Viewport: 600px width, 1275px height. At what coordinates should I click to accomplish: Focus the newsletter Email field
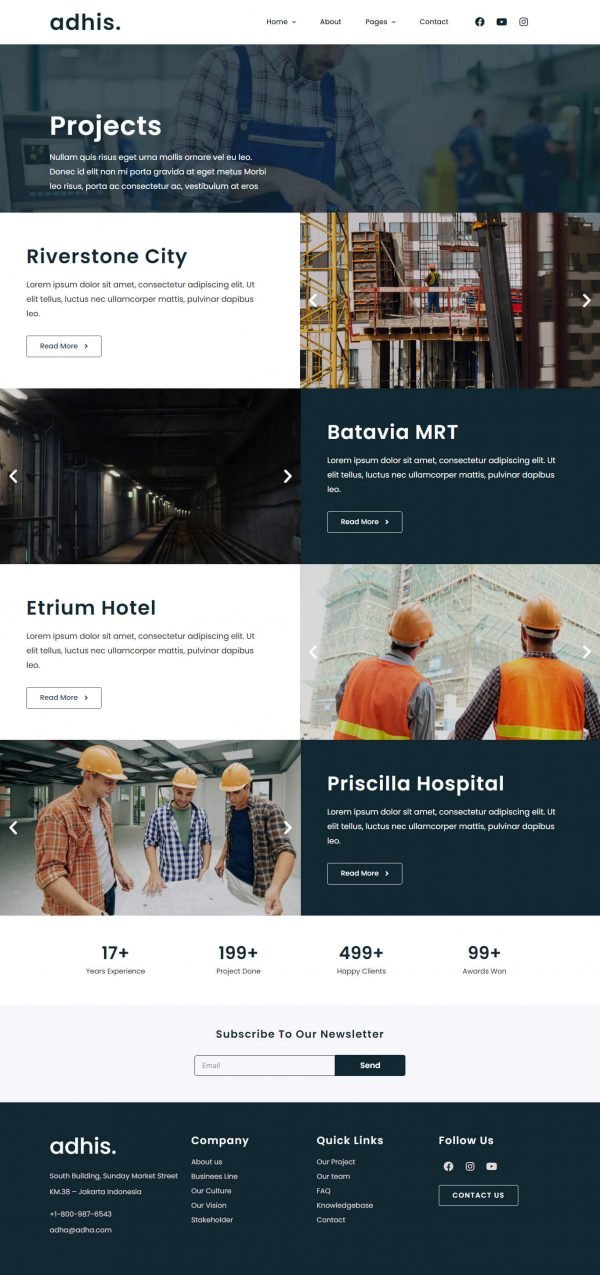pos(264,1065)
